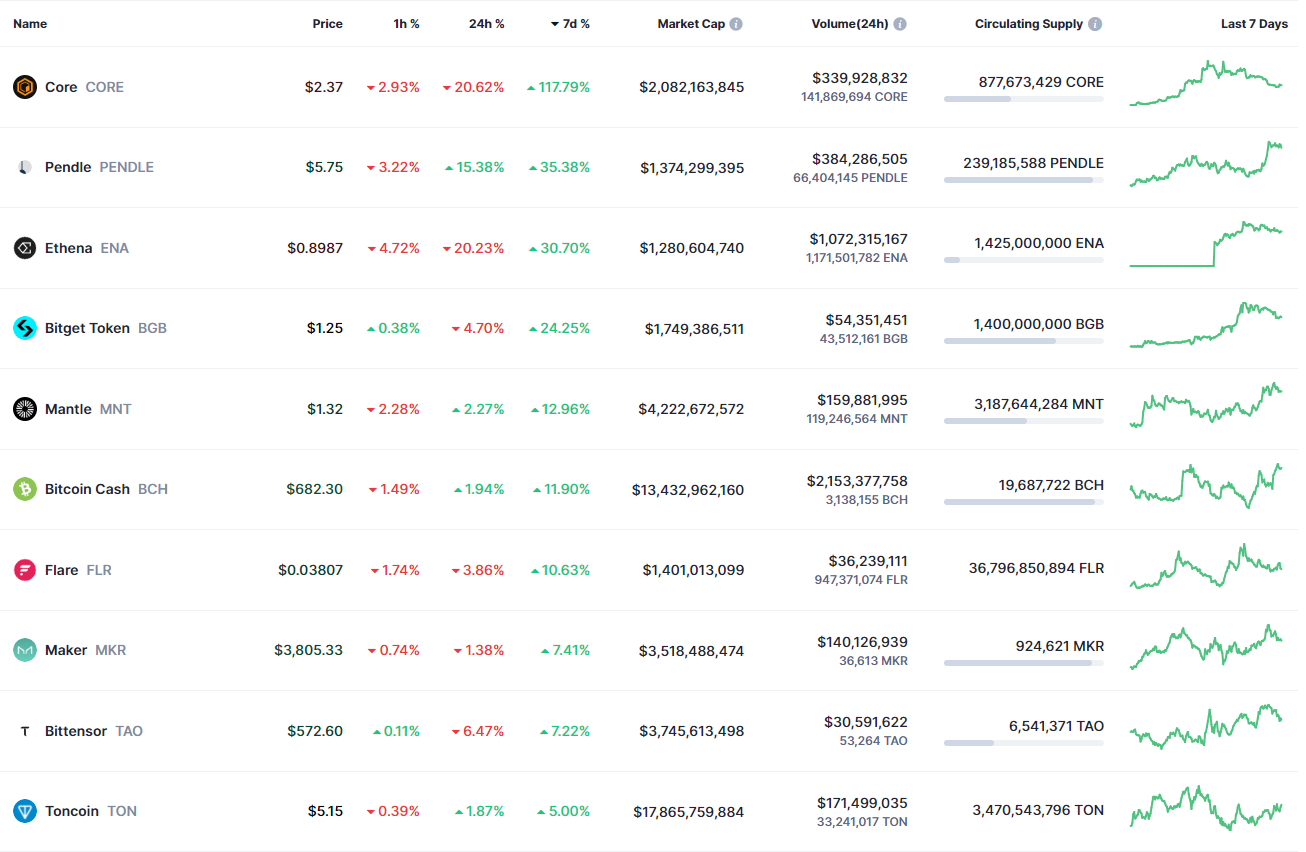
Task: Open Bitget Token's 7-day sparkline chart
Action: click(1206, 325)
